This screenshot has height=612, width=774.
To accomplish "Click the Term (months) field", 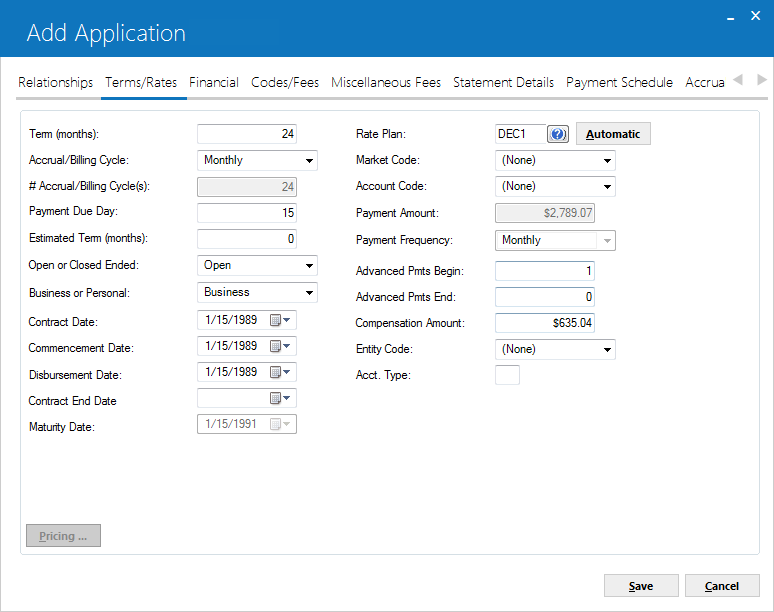I will click(x=247, y=134).
